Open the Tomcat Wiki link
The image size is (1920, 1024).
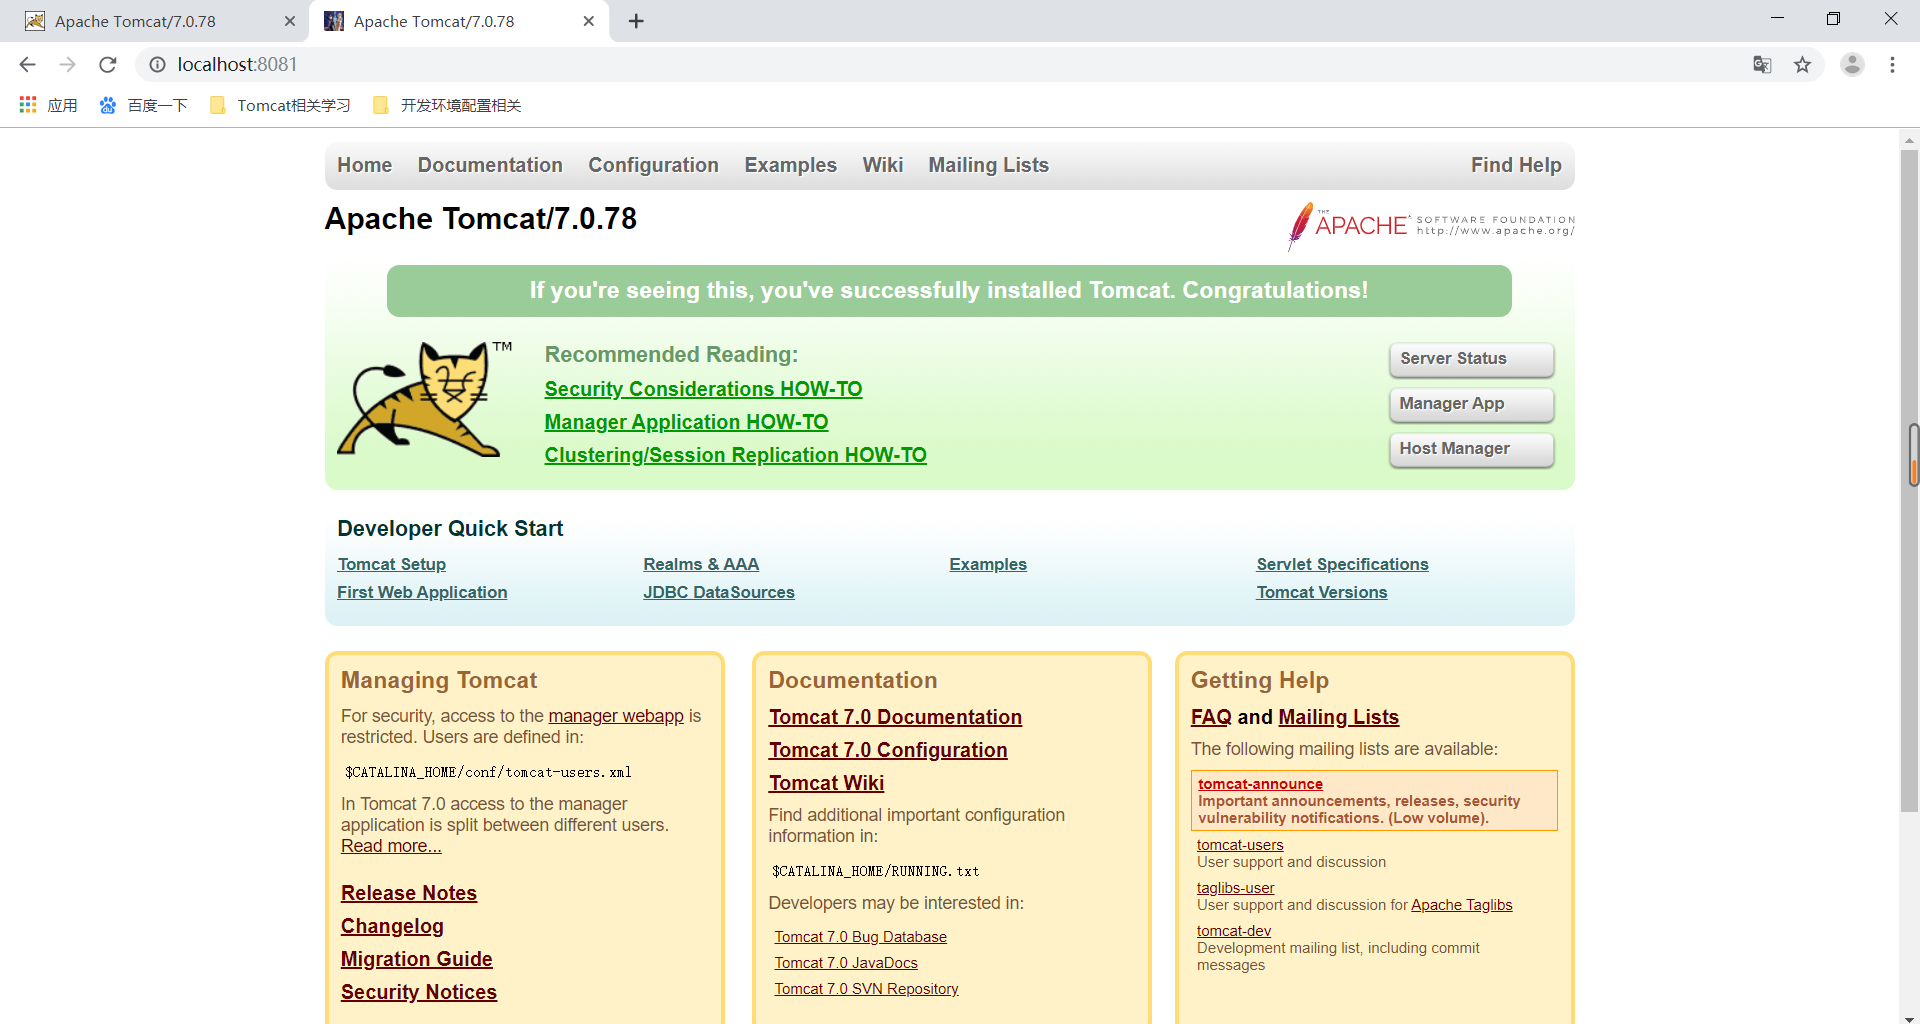pos(827,783)
